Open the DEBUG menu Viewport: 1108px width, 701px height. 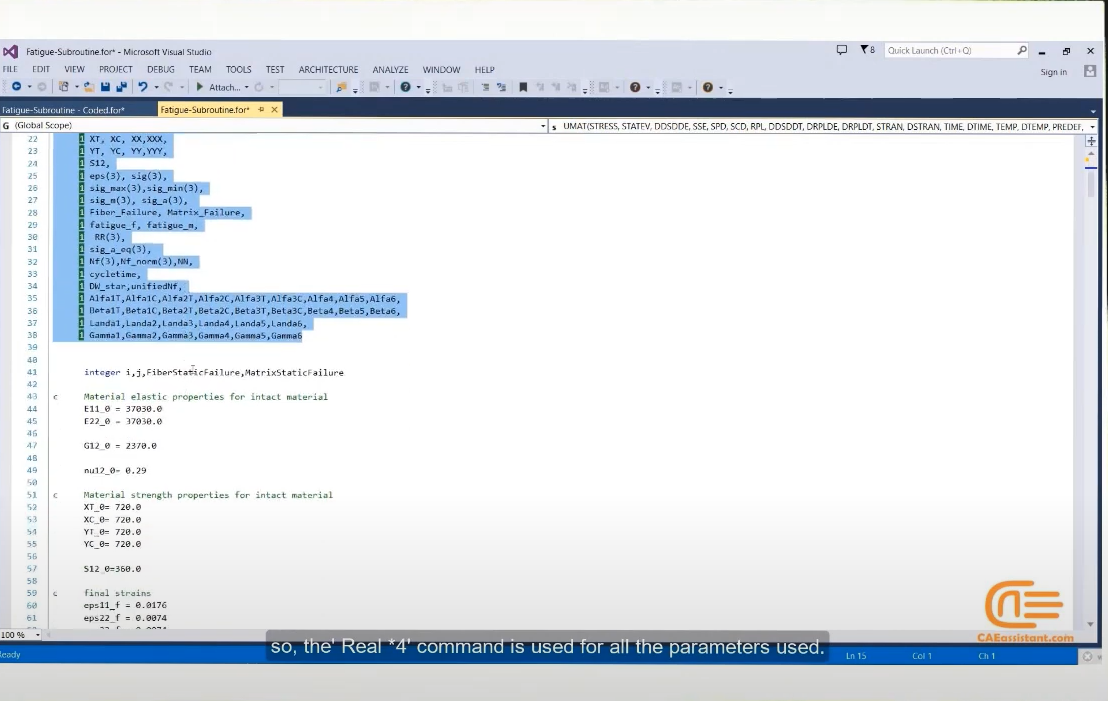pyautogui.click(x=160, y=69)
